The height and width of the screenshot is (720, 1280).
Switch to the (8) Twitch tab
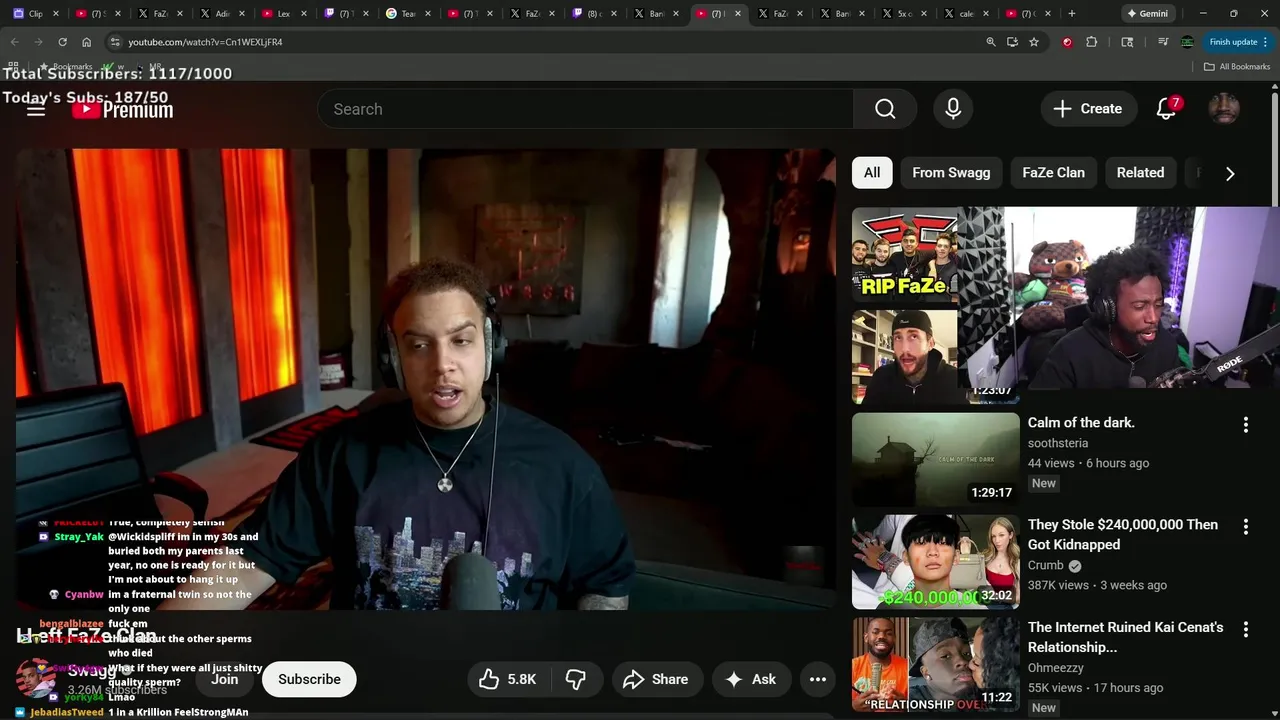(x=594, y=14)
